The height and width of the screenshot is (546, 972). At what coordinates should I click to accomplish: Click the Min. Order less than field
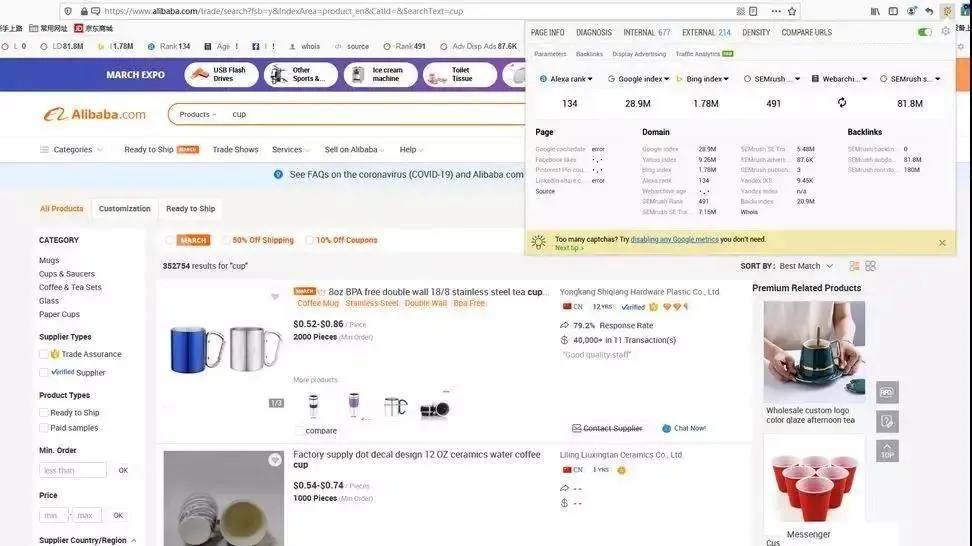click(x=73, y=470)
